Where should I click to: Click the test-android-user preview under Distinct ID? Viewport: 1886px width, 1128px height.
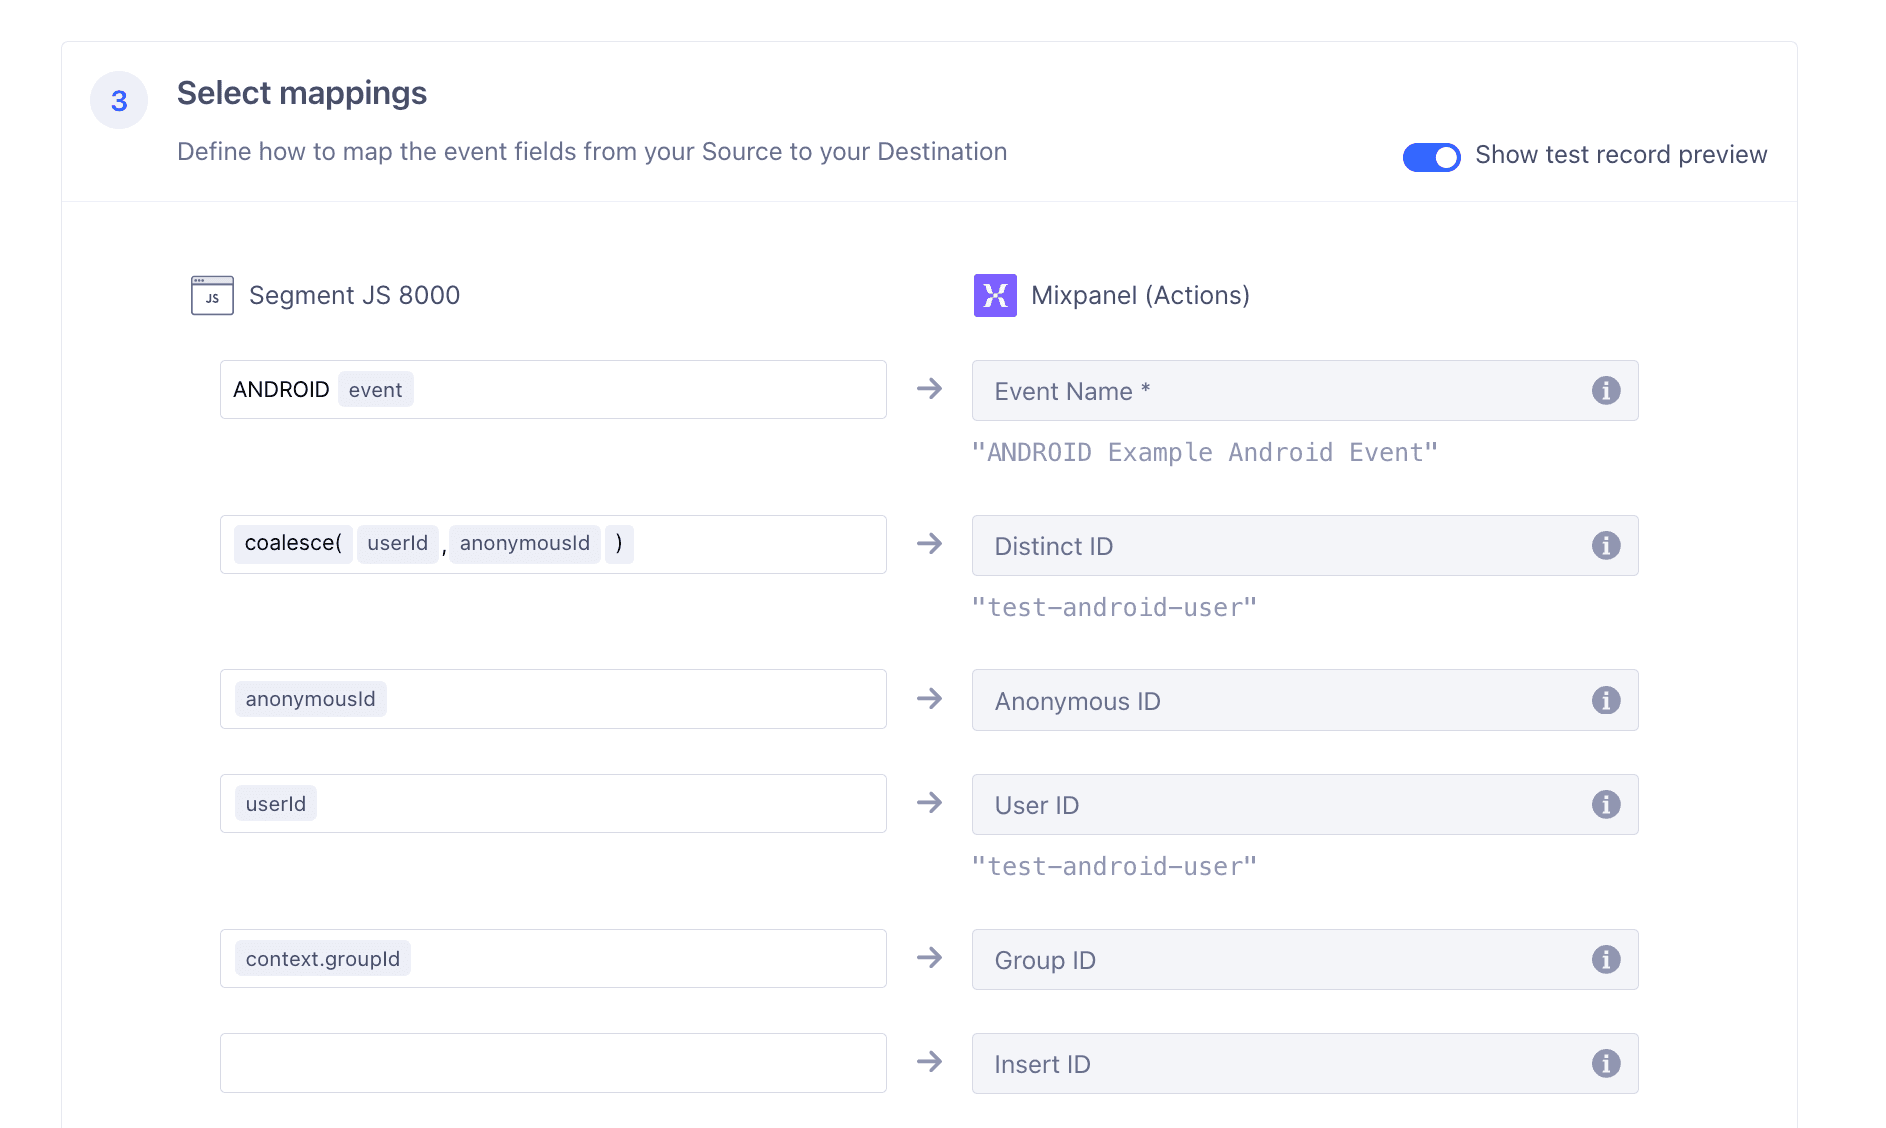(x=1114, y=606)
